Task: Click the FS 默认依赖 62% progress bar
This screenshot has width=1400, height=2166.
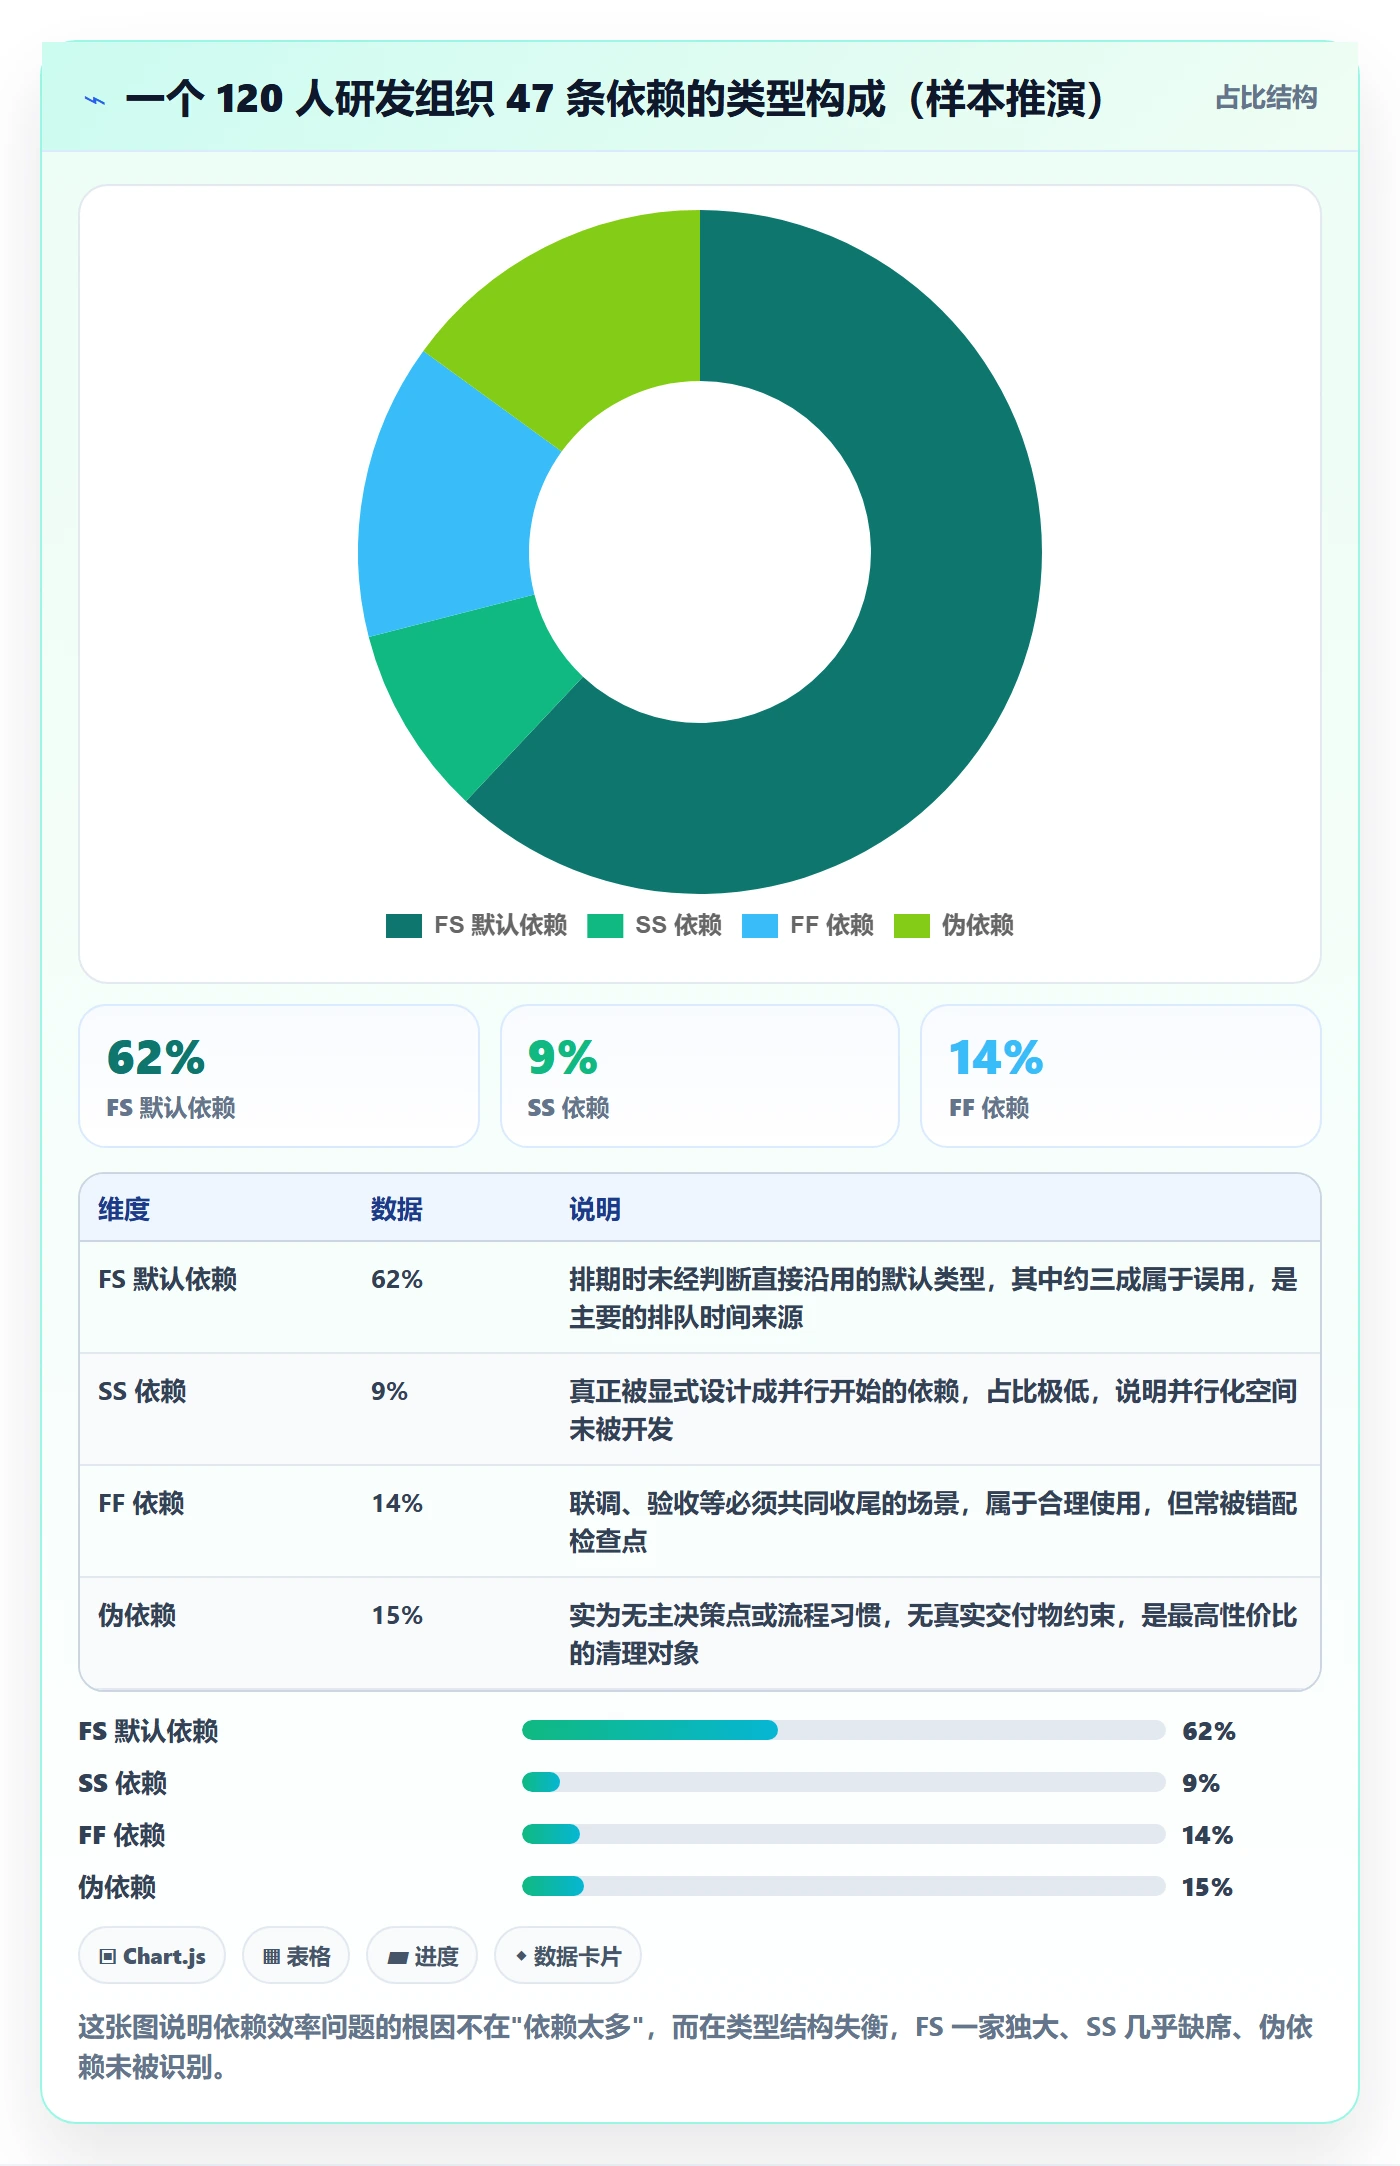Action: click(x=843, y=1730)
